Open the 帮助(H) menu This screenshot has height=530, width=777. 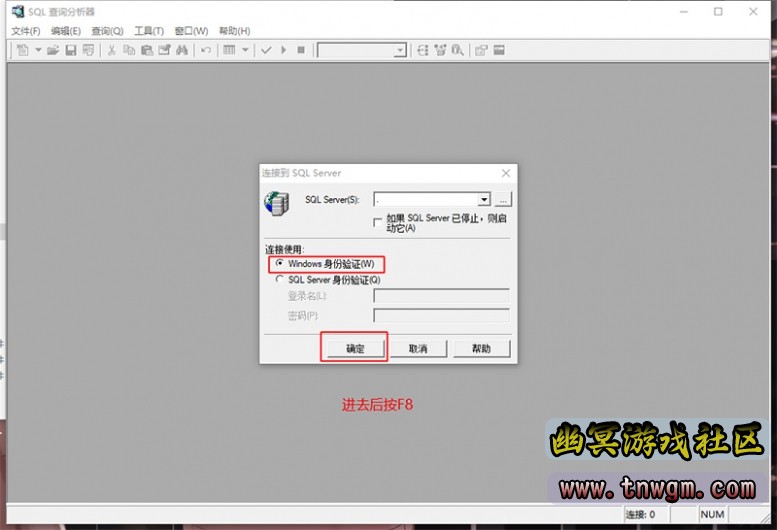[234, 31]
